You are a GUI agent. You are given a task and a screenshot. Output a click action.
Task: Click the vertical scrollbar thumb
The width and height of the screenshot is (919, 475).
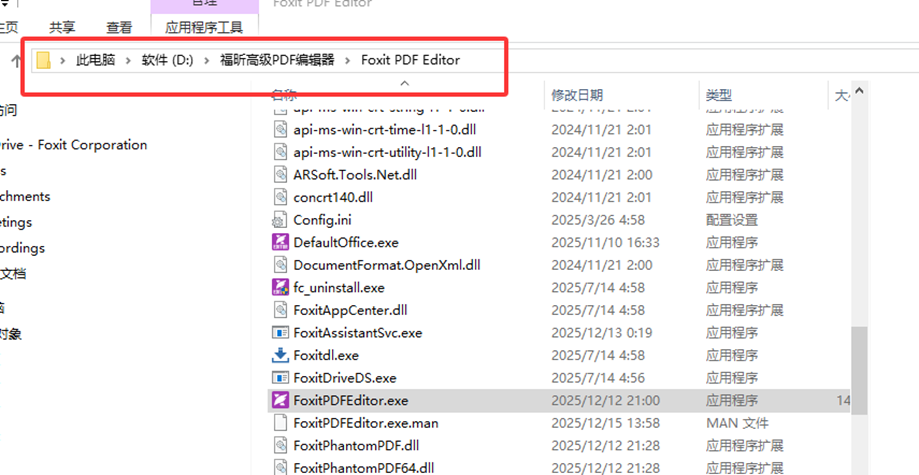point(859,371)
